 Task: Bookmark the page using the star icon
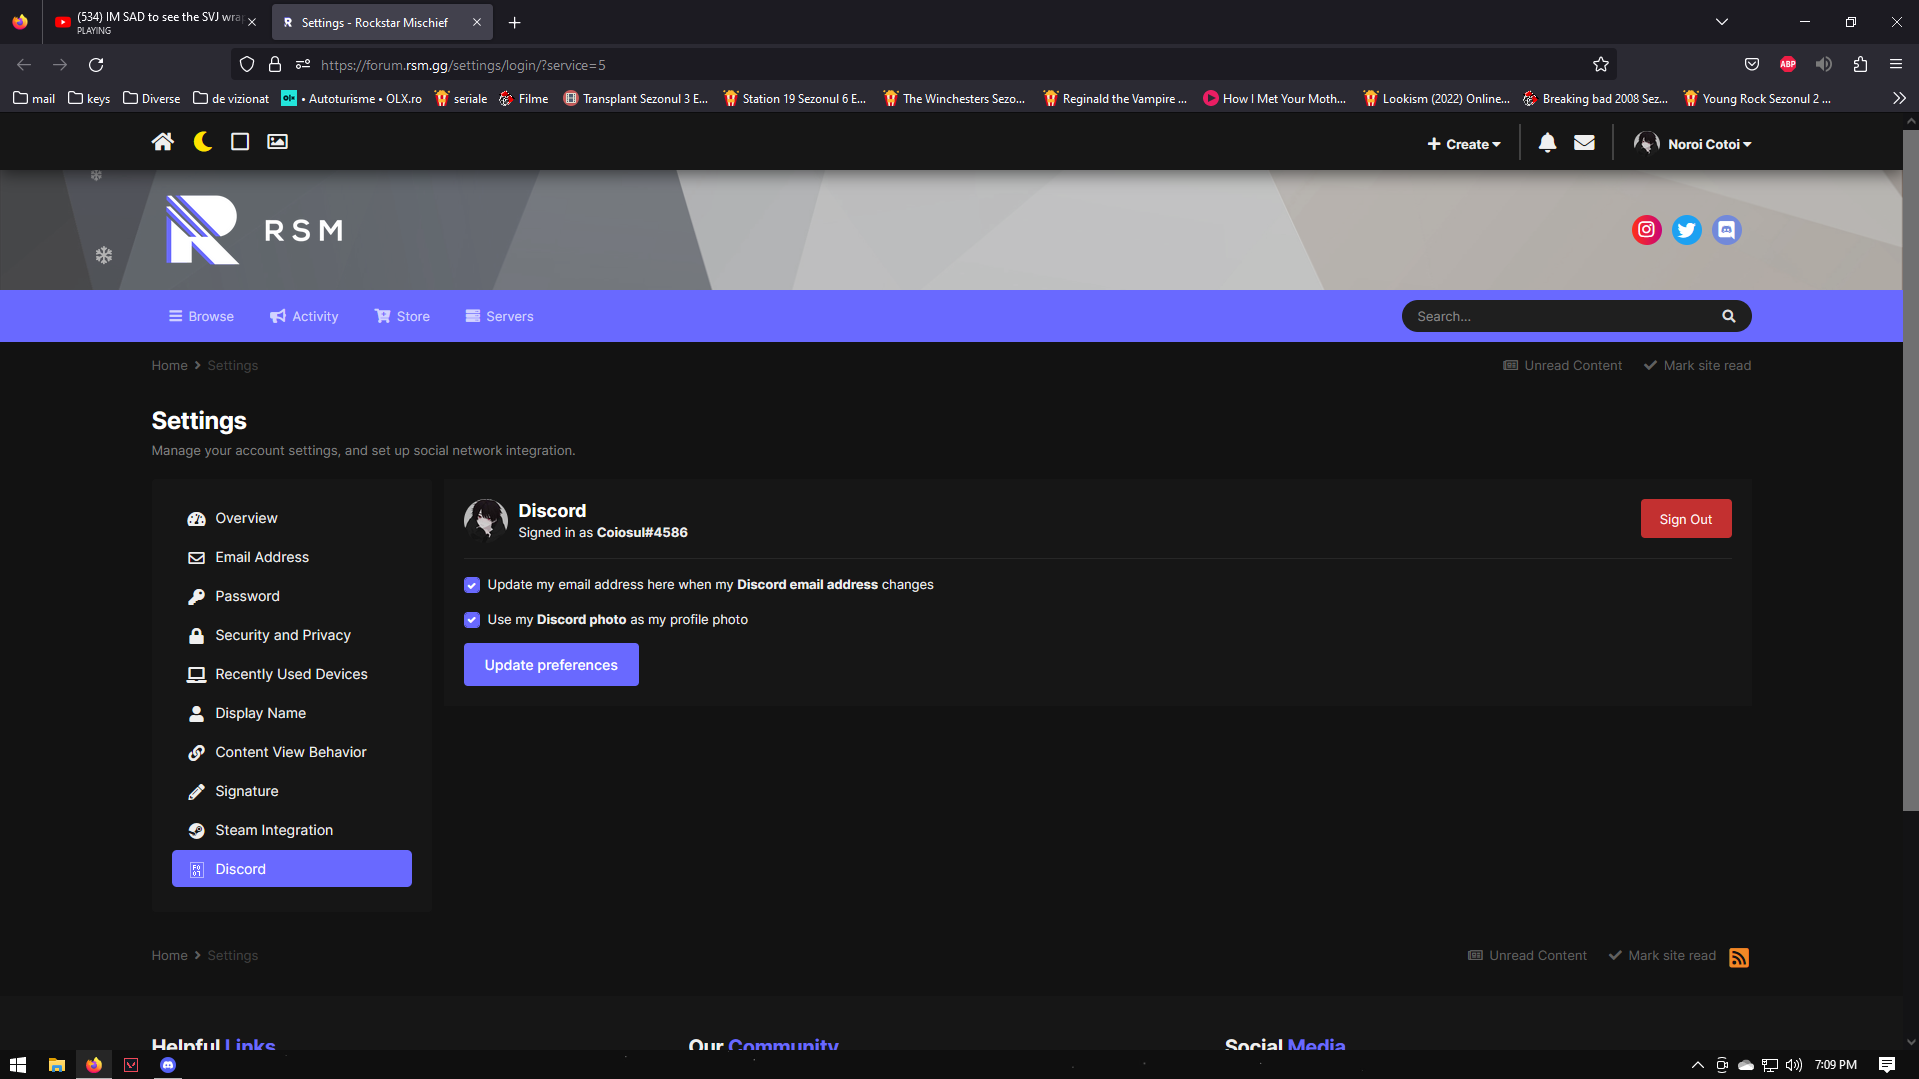point(1600,64)
